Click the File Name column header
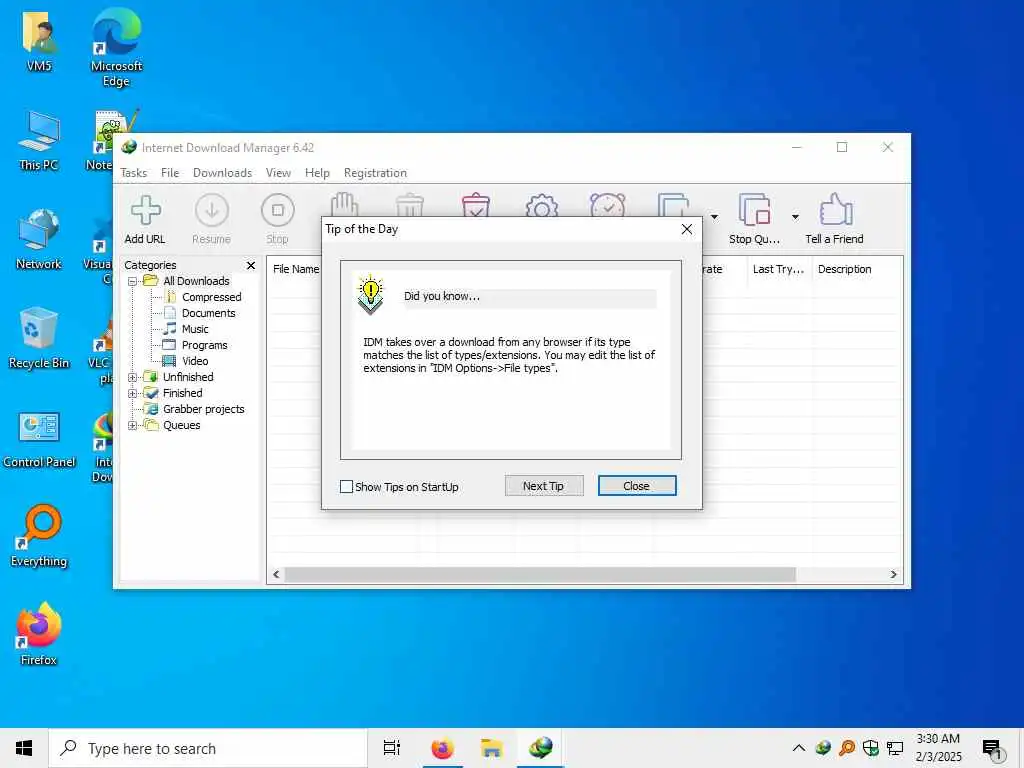 [296, 269]
